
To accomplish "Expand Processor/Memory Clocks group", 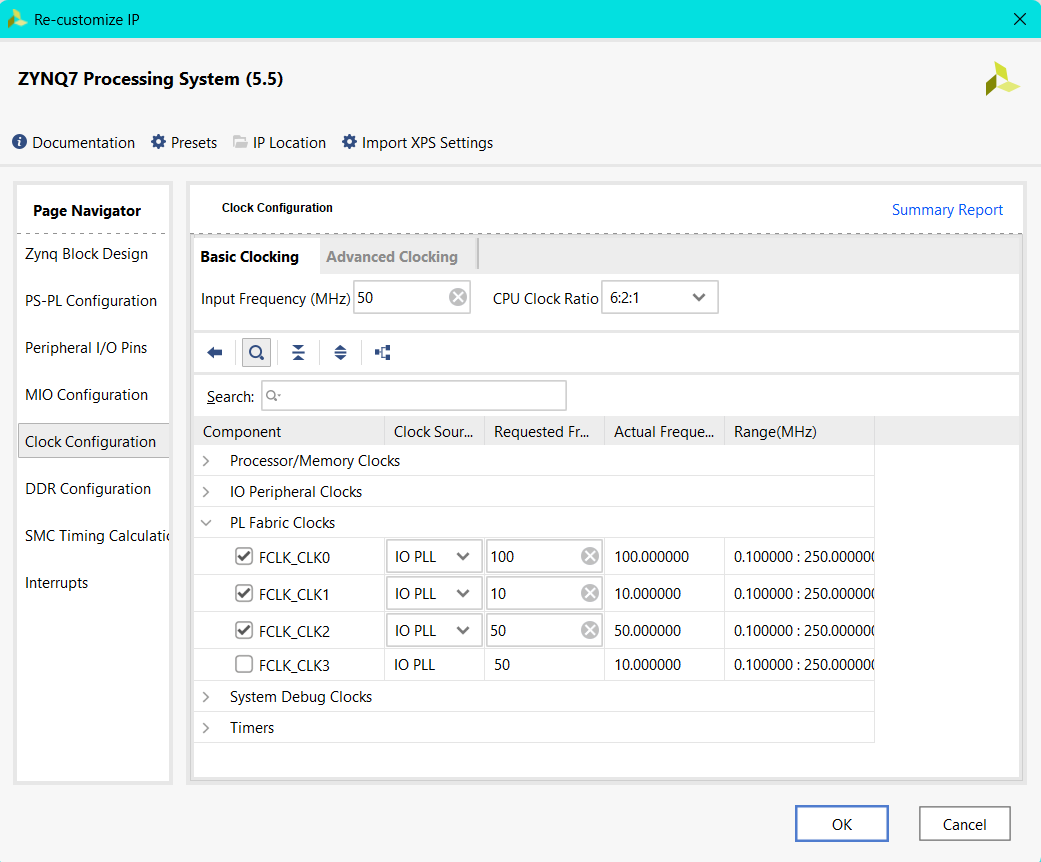I will (206, 461).
